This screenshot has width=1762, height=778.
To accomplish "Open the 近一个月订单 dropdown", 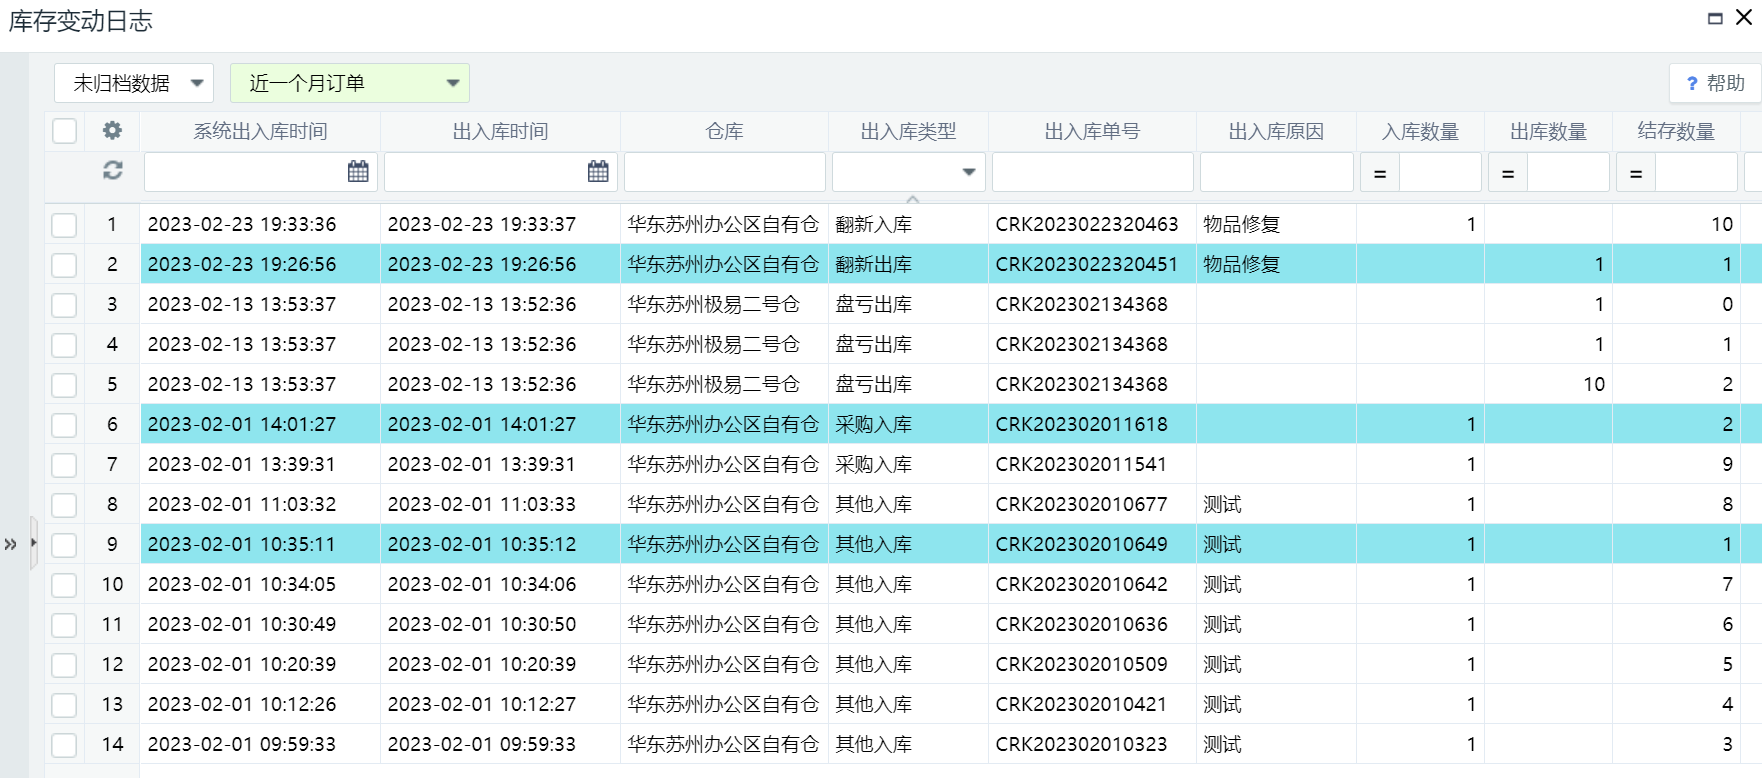I will pos(350,83).
